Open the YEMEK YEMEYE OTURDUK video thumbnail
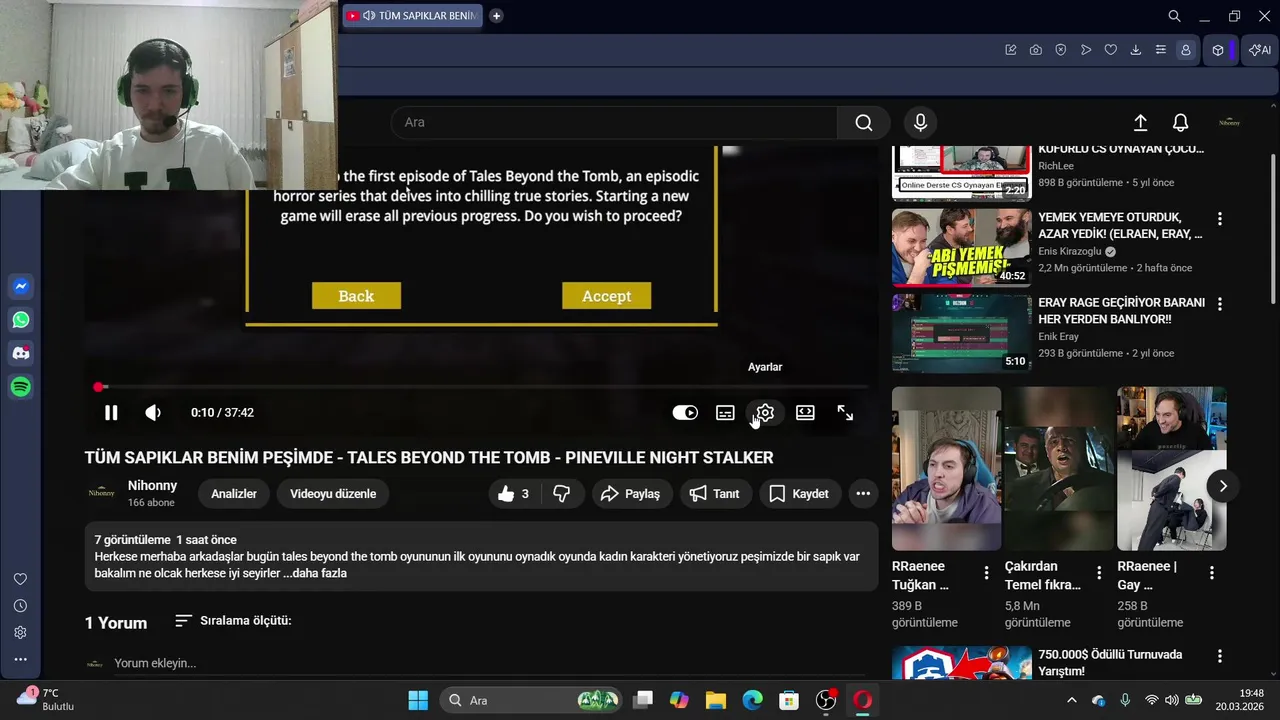 [961, 247]
